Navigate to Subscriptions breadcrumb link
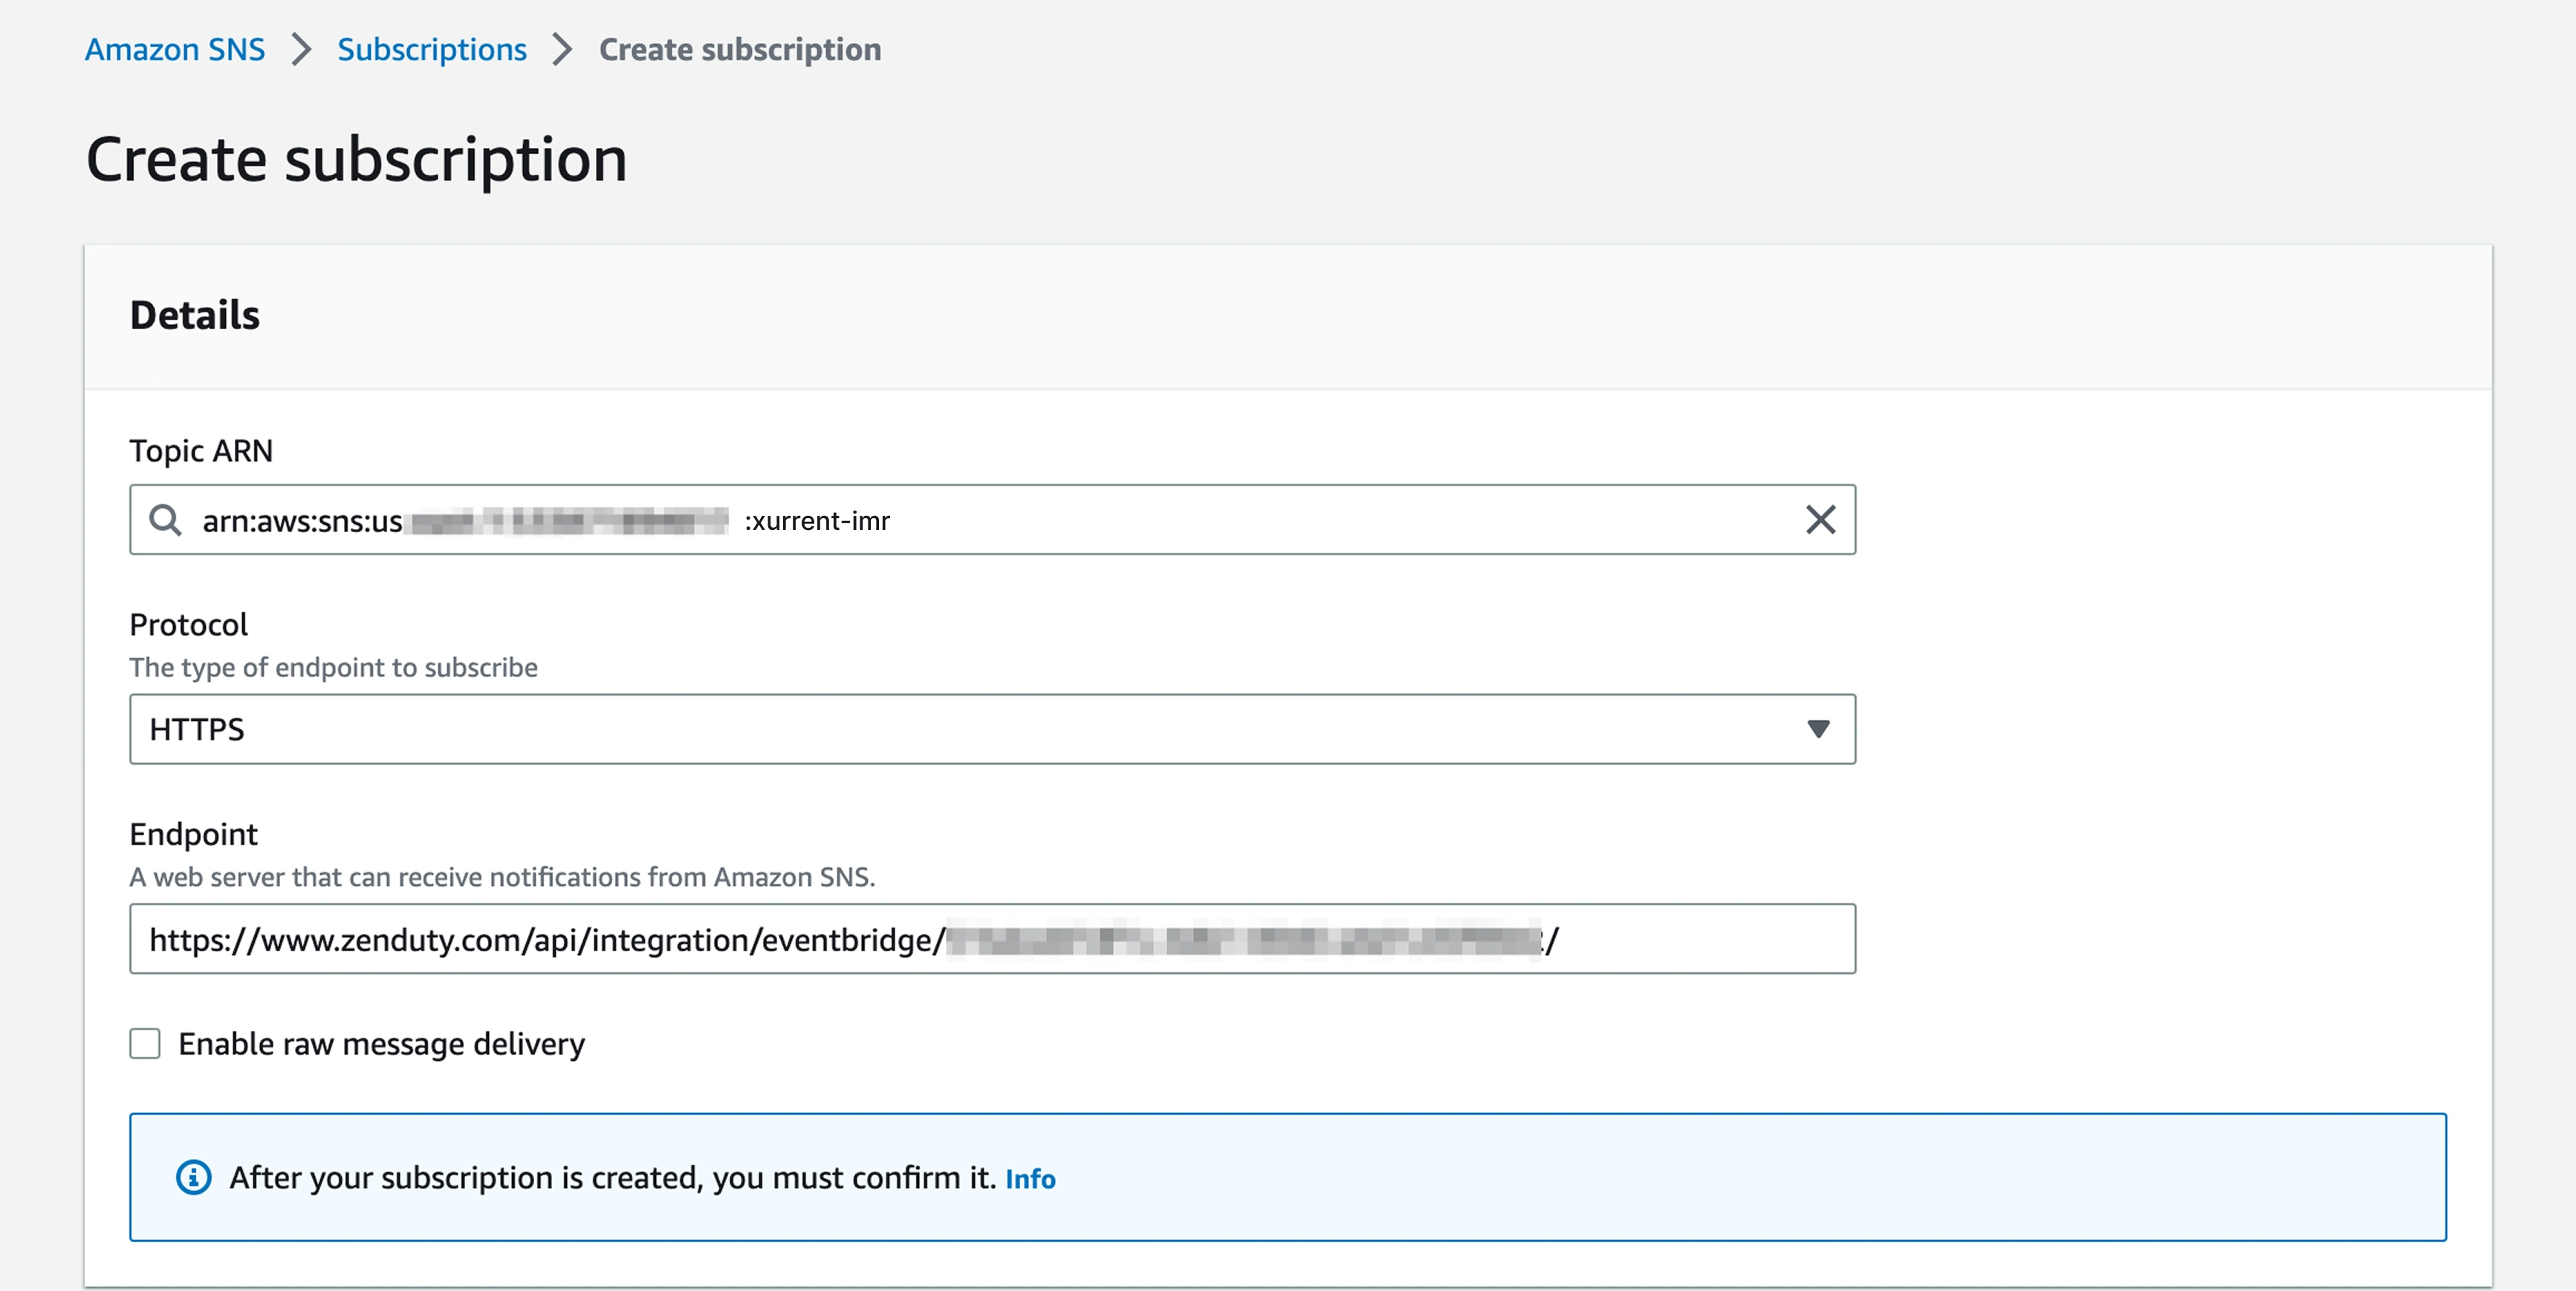 pyautogui.click(x=431, y=49)
